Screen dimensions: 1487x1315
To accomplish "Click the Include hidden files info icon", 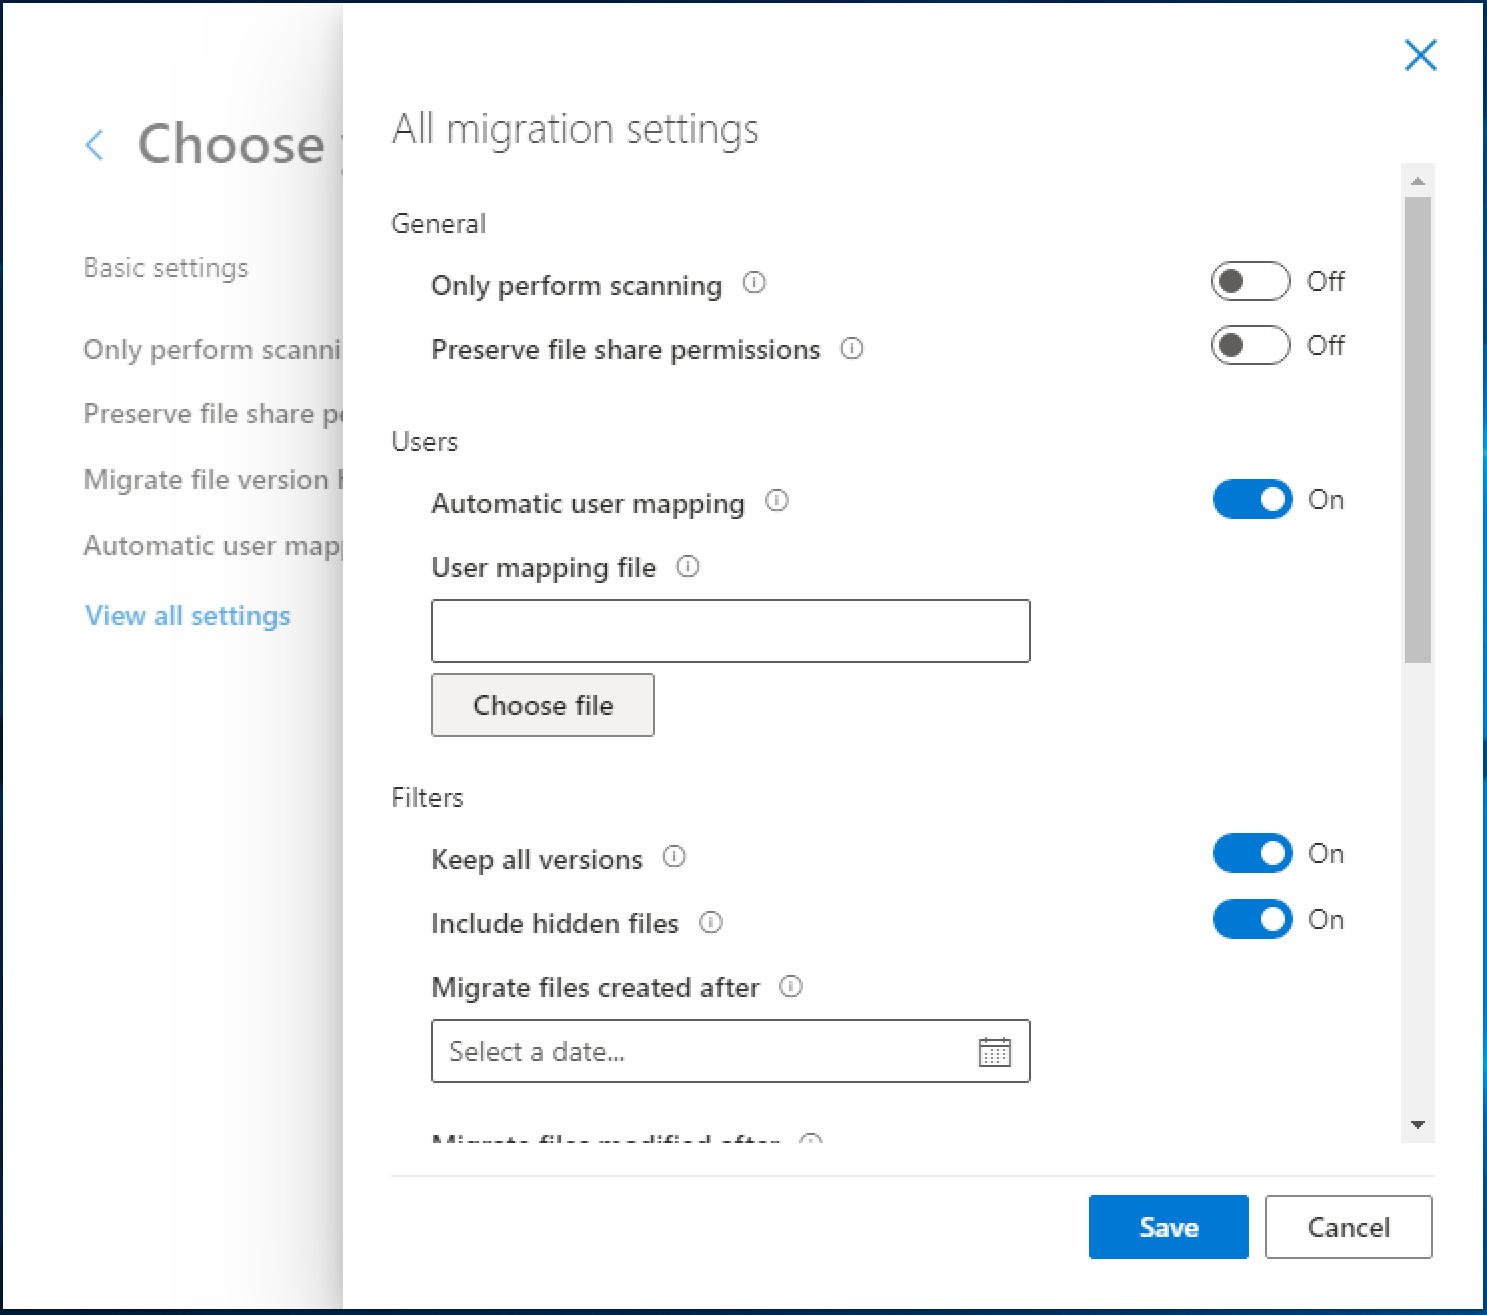I will 711,921.
